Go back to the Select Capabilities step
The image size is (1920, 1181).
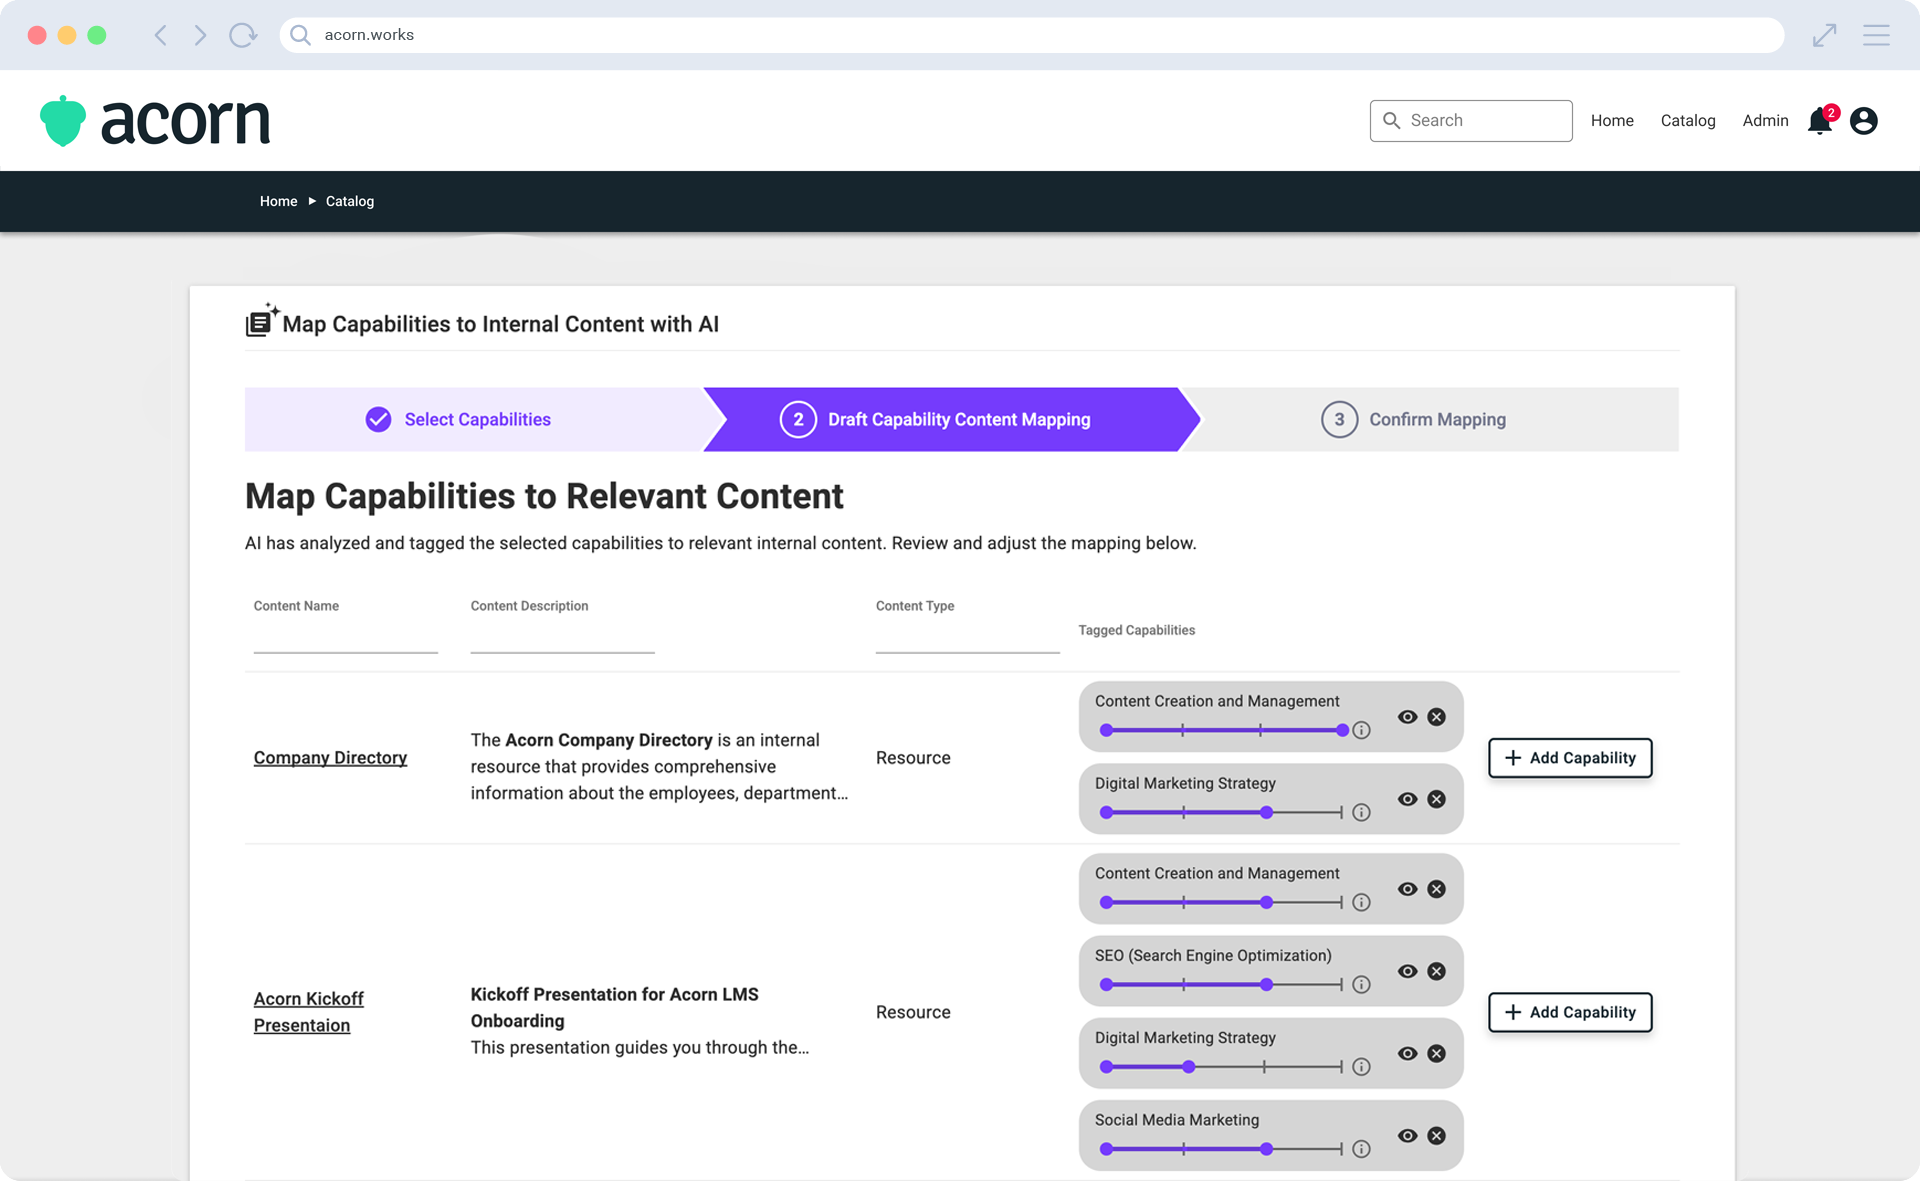coord(477,419)
